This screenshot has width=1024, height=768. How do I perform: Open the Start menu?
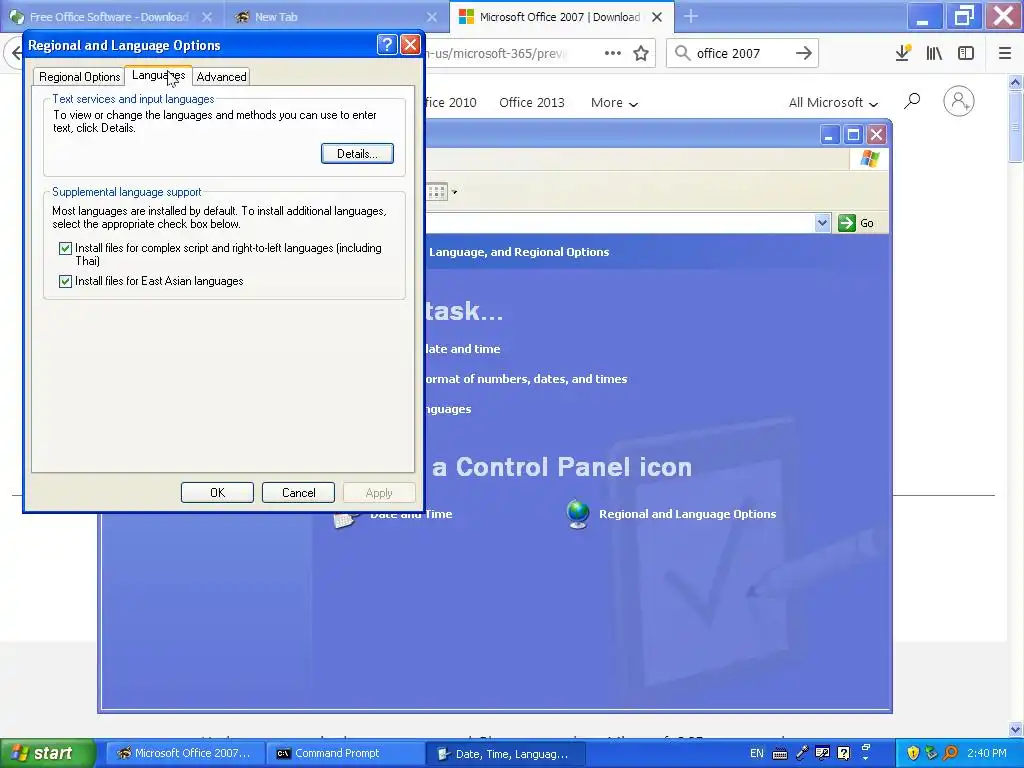coord(46,753)
